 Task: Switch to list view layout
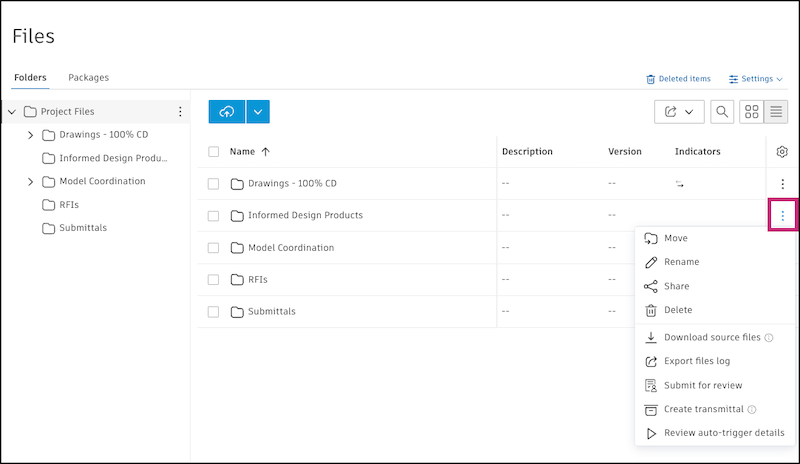(776, 112)
